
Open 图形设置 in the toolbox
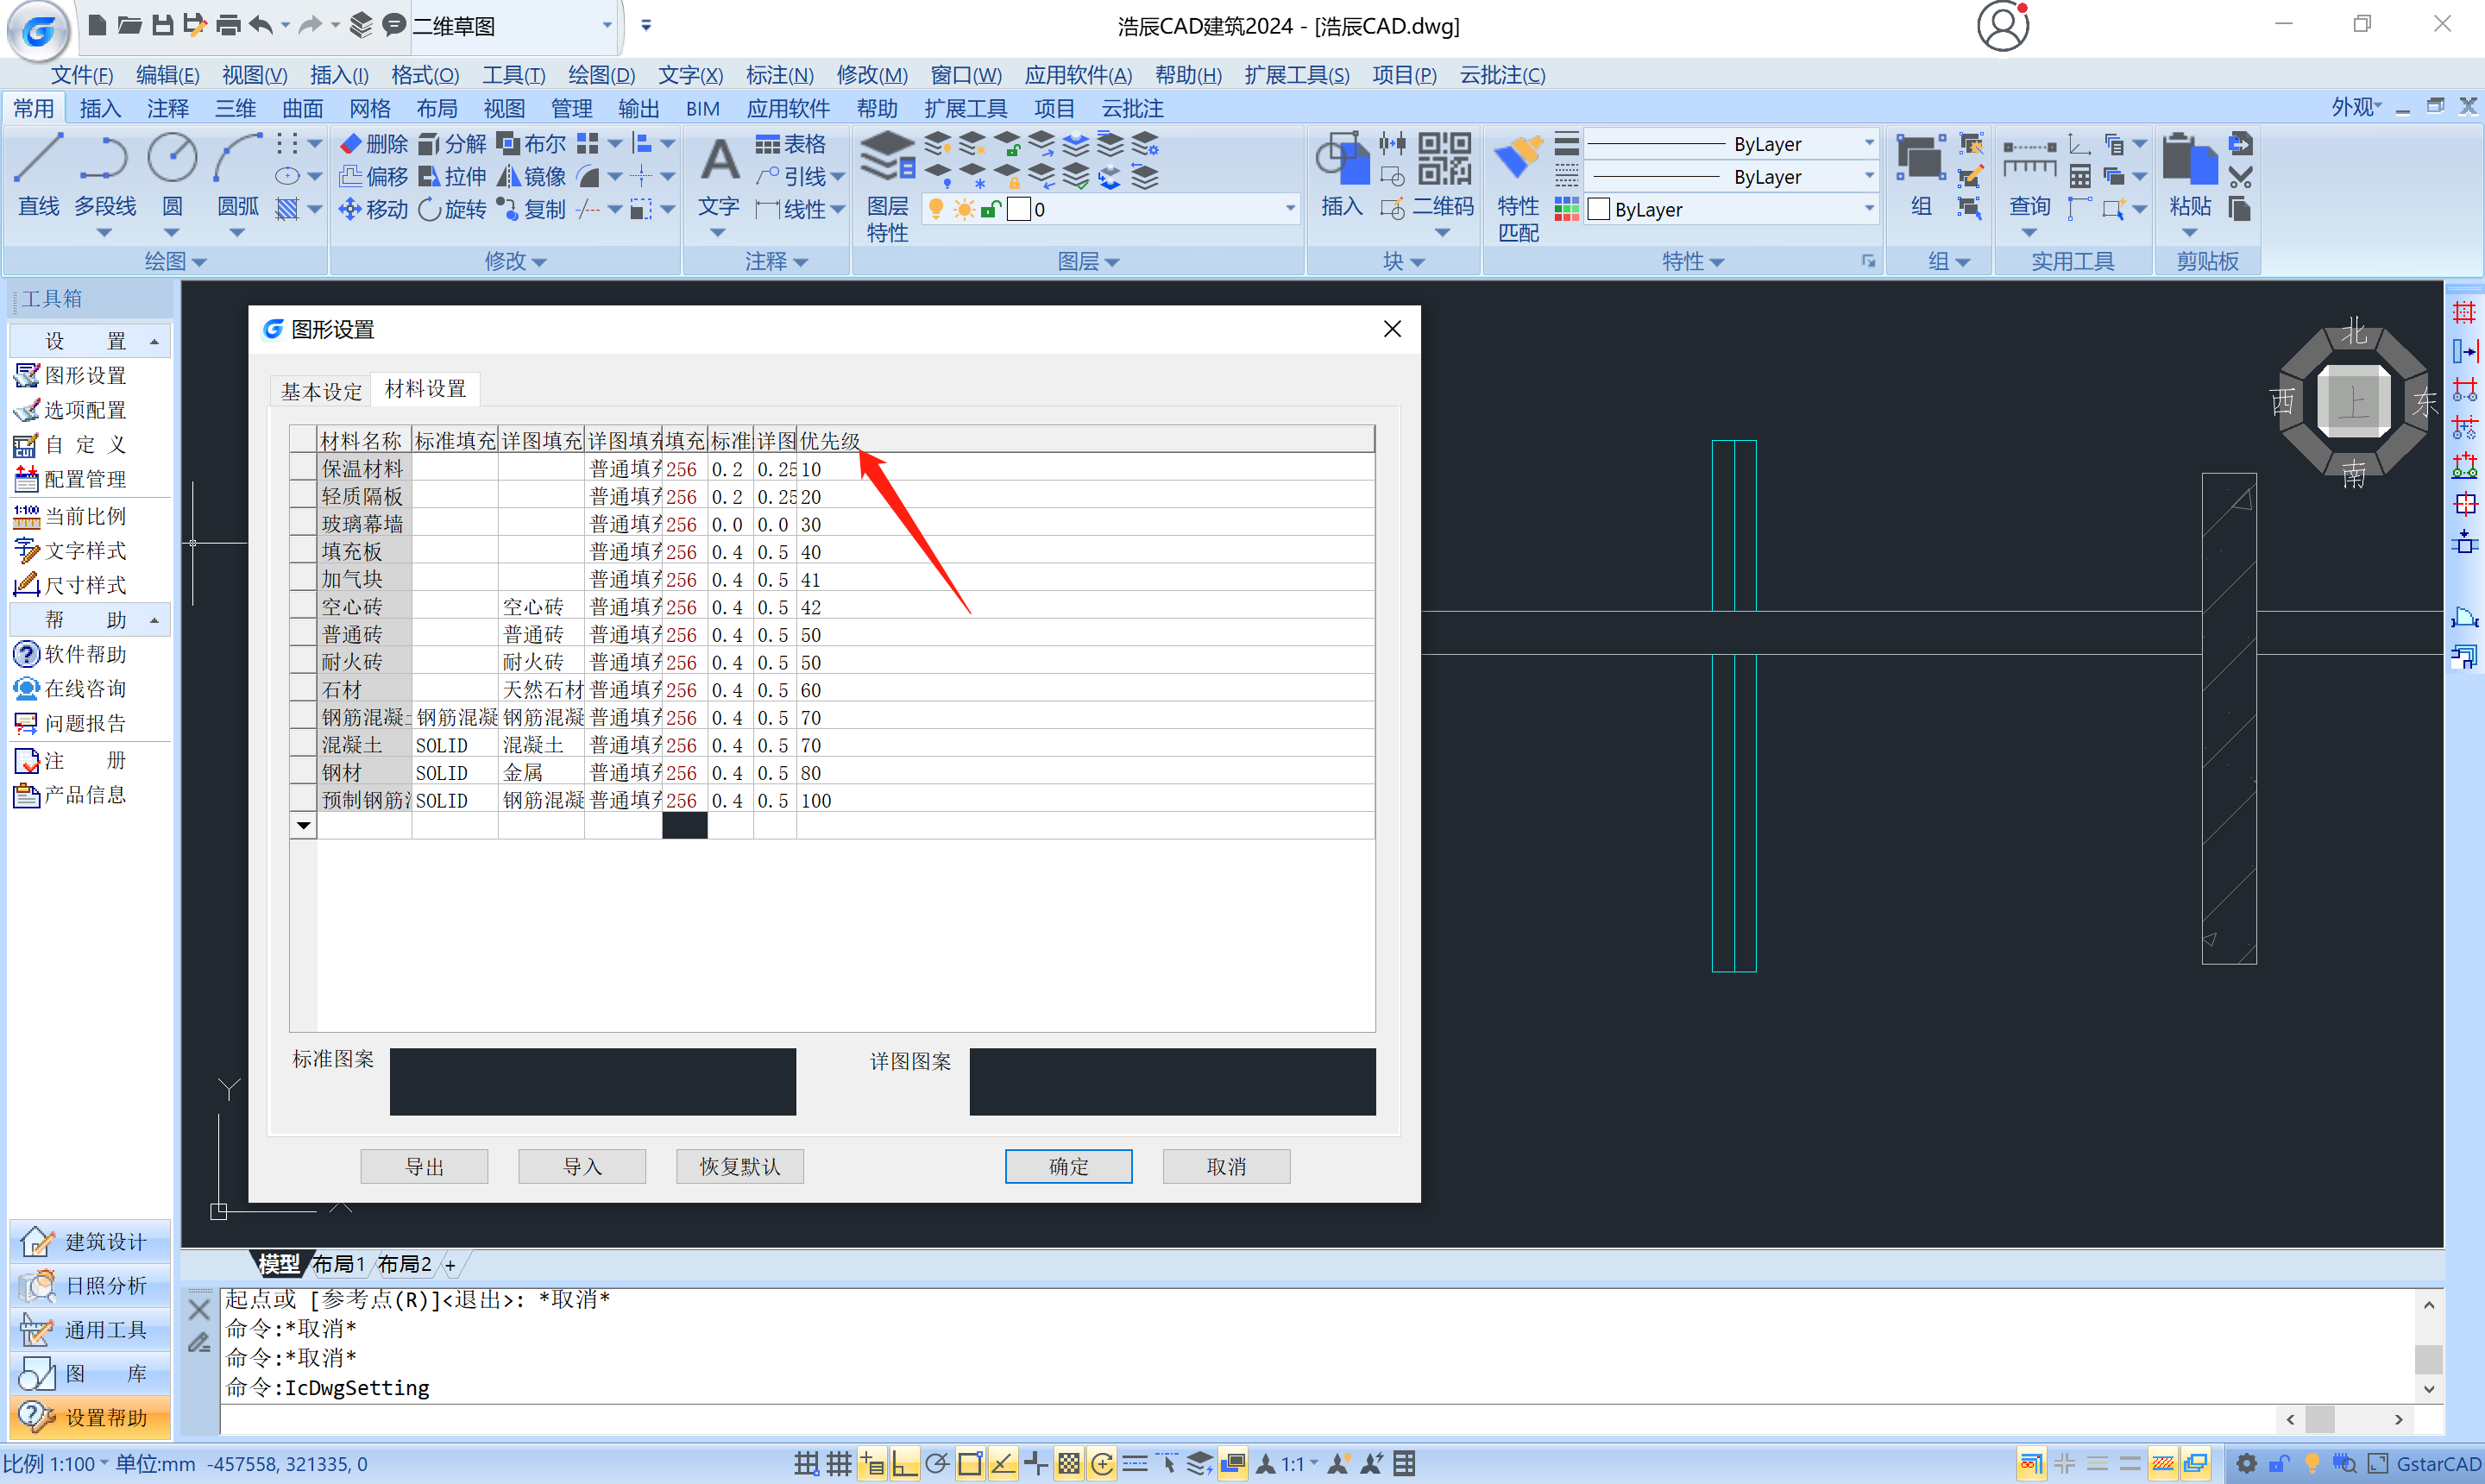click(85, 375)
